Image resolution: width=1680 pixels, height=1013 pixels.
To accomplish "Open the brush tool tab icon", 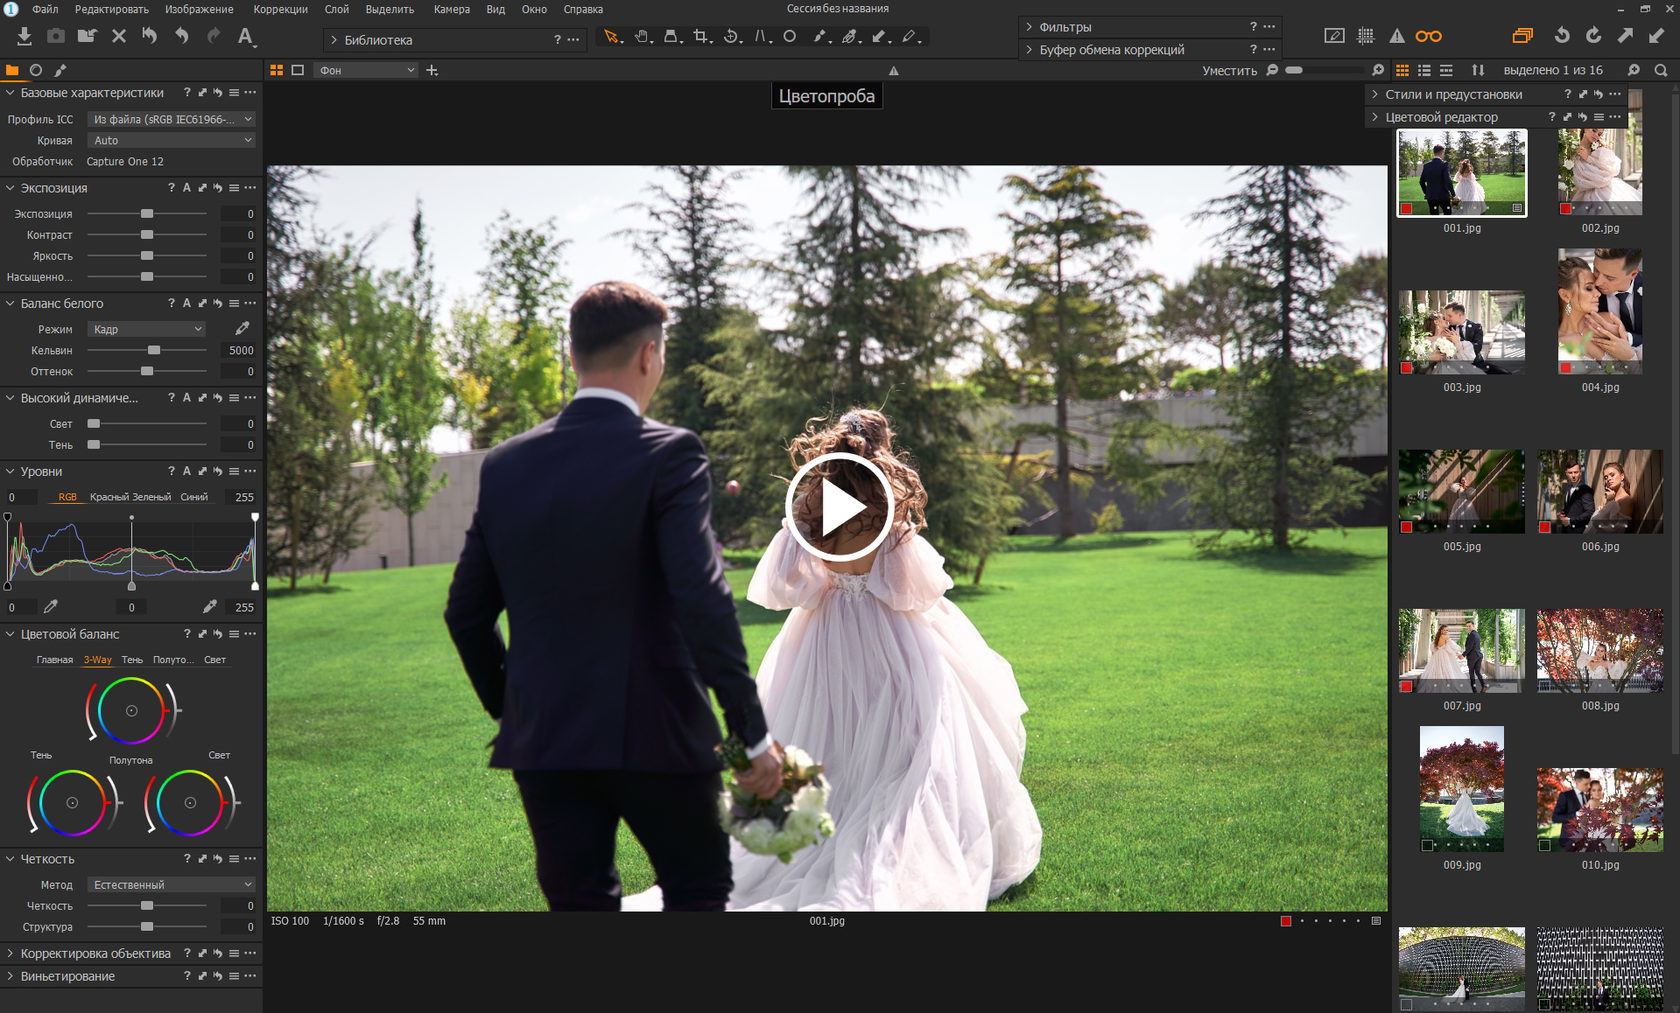I will coord(60,70).
